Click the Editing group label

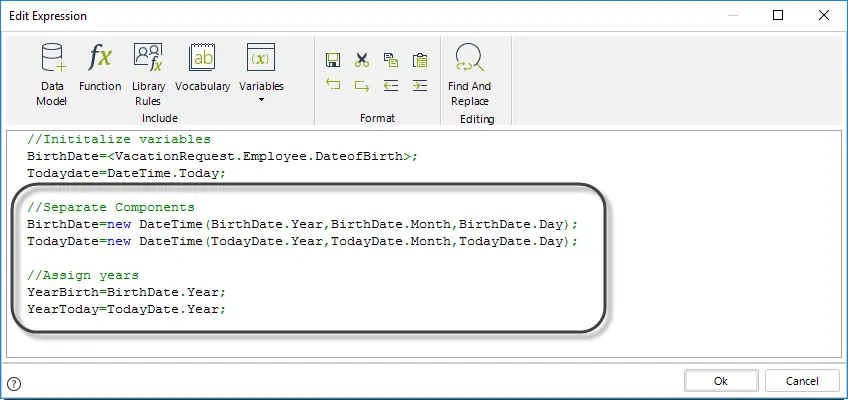click(x=477, y=119)
